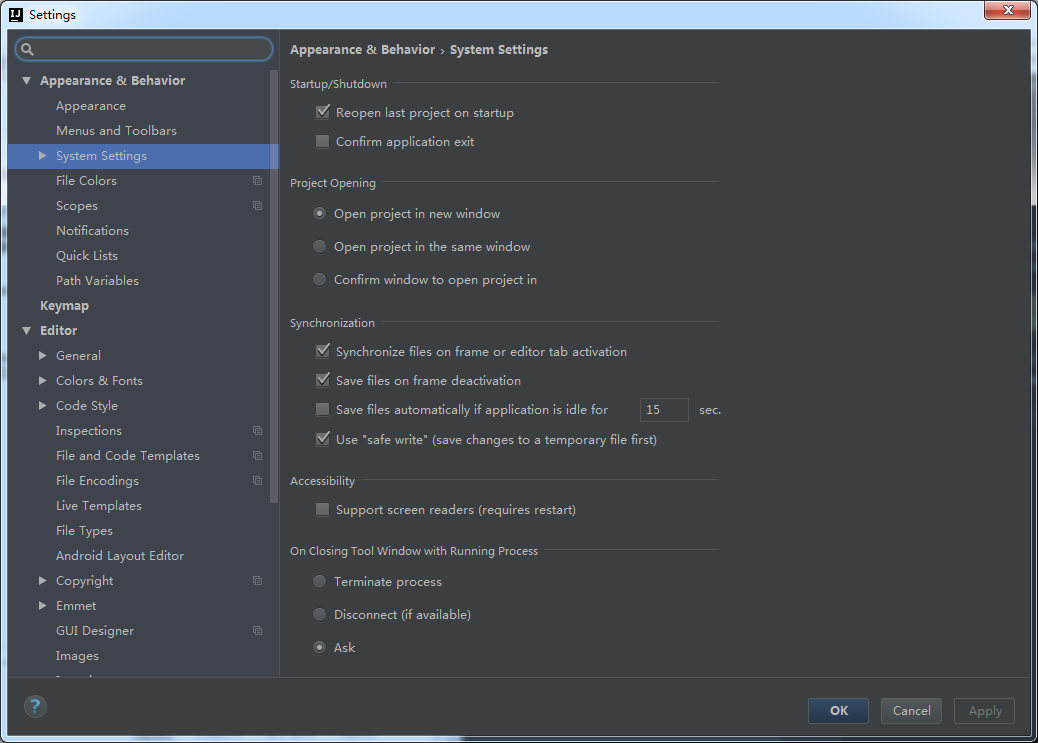
Task: Click inside the settings search field
Action: click(x=144, y=49)
